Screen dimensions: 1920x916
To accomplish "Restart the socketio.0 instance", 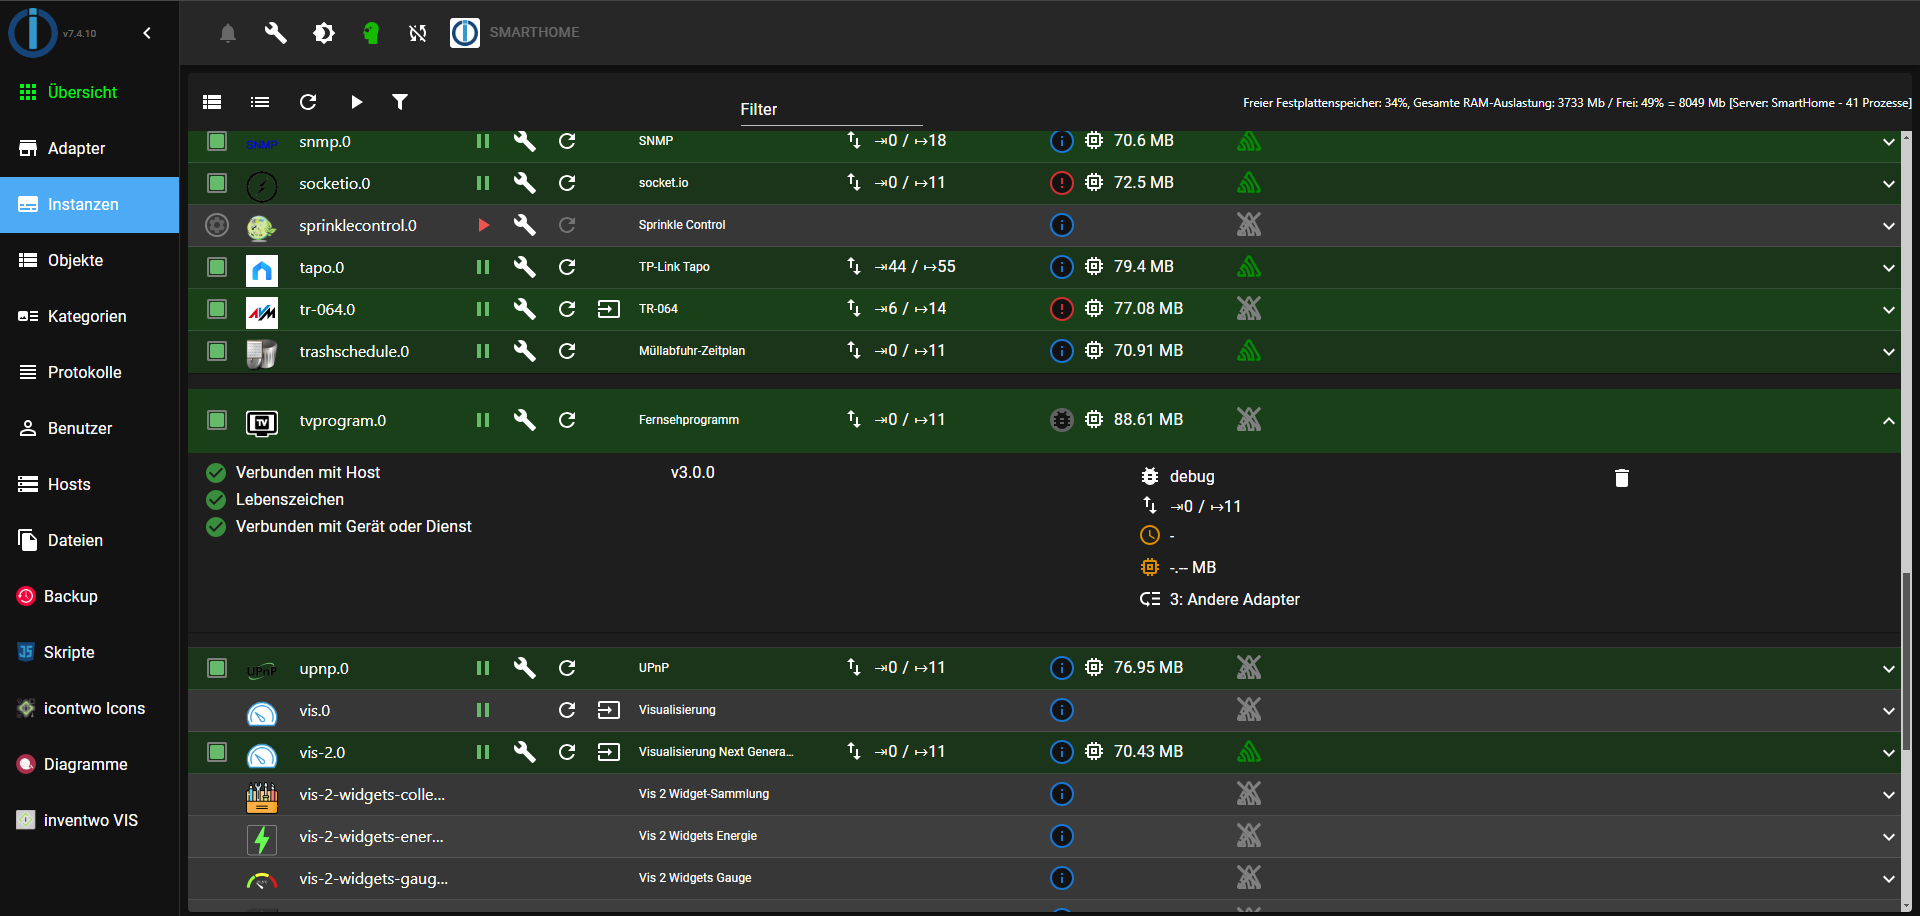I will (567, 183).
